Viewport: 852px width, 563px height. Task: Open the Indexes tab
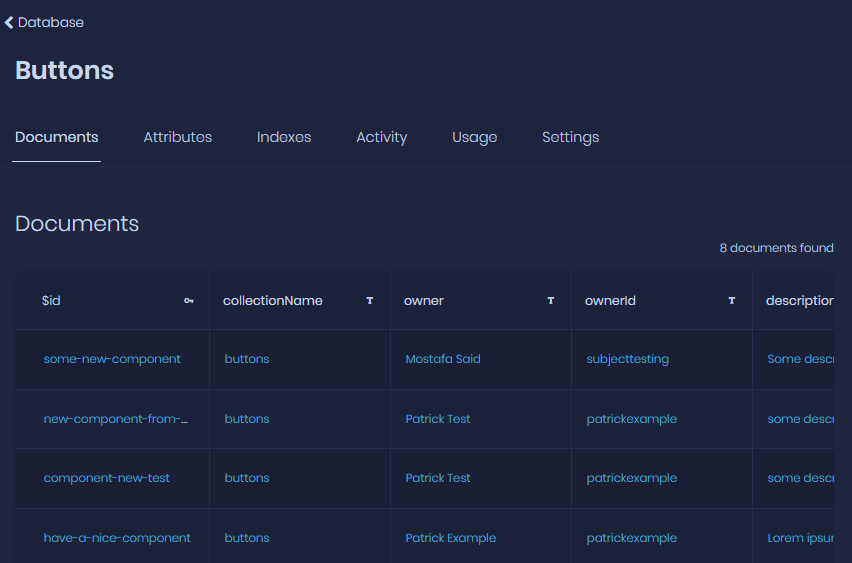(x=284, y=137)
